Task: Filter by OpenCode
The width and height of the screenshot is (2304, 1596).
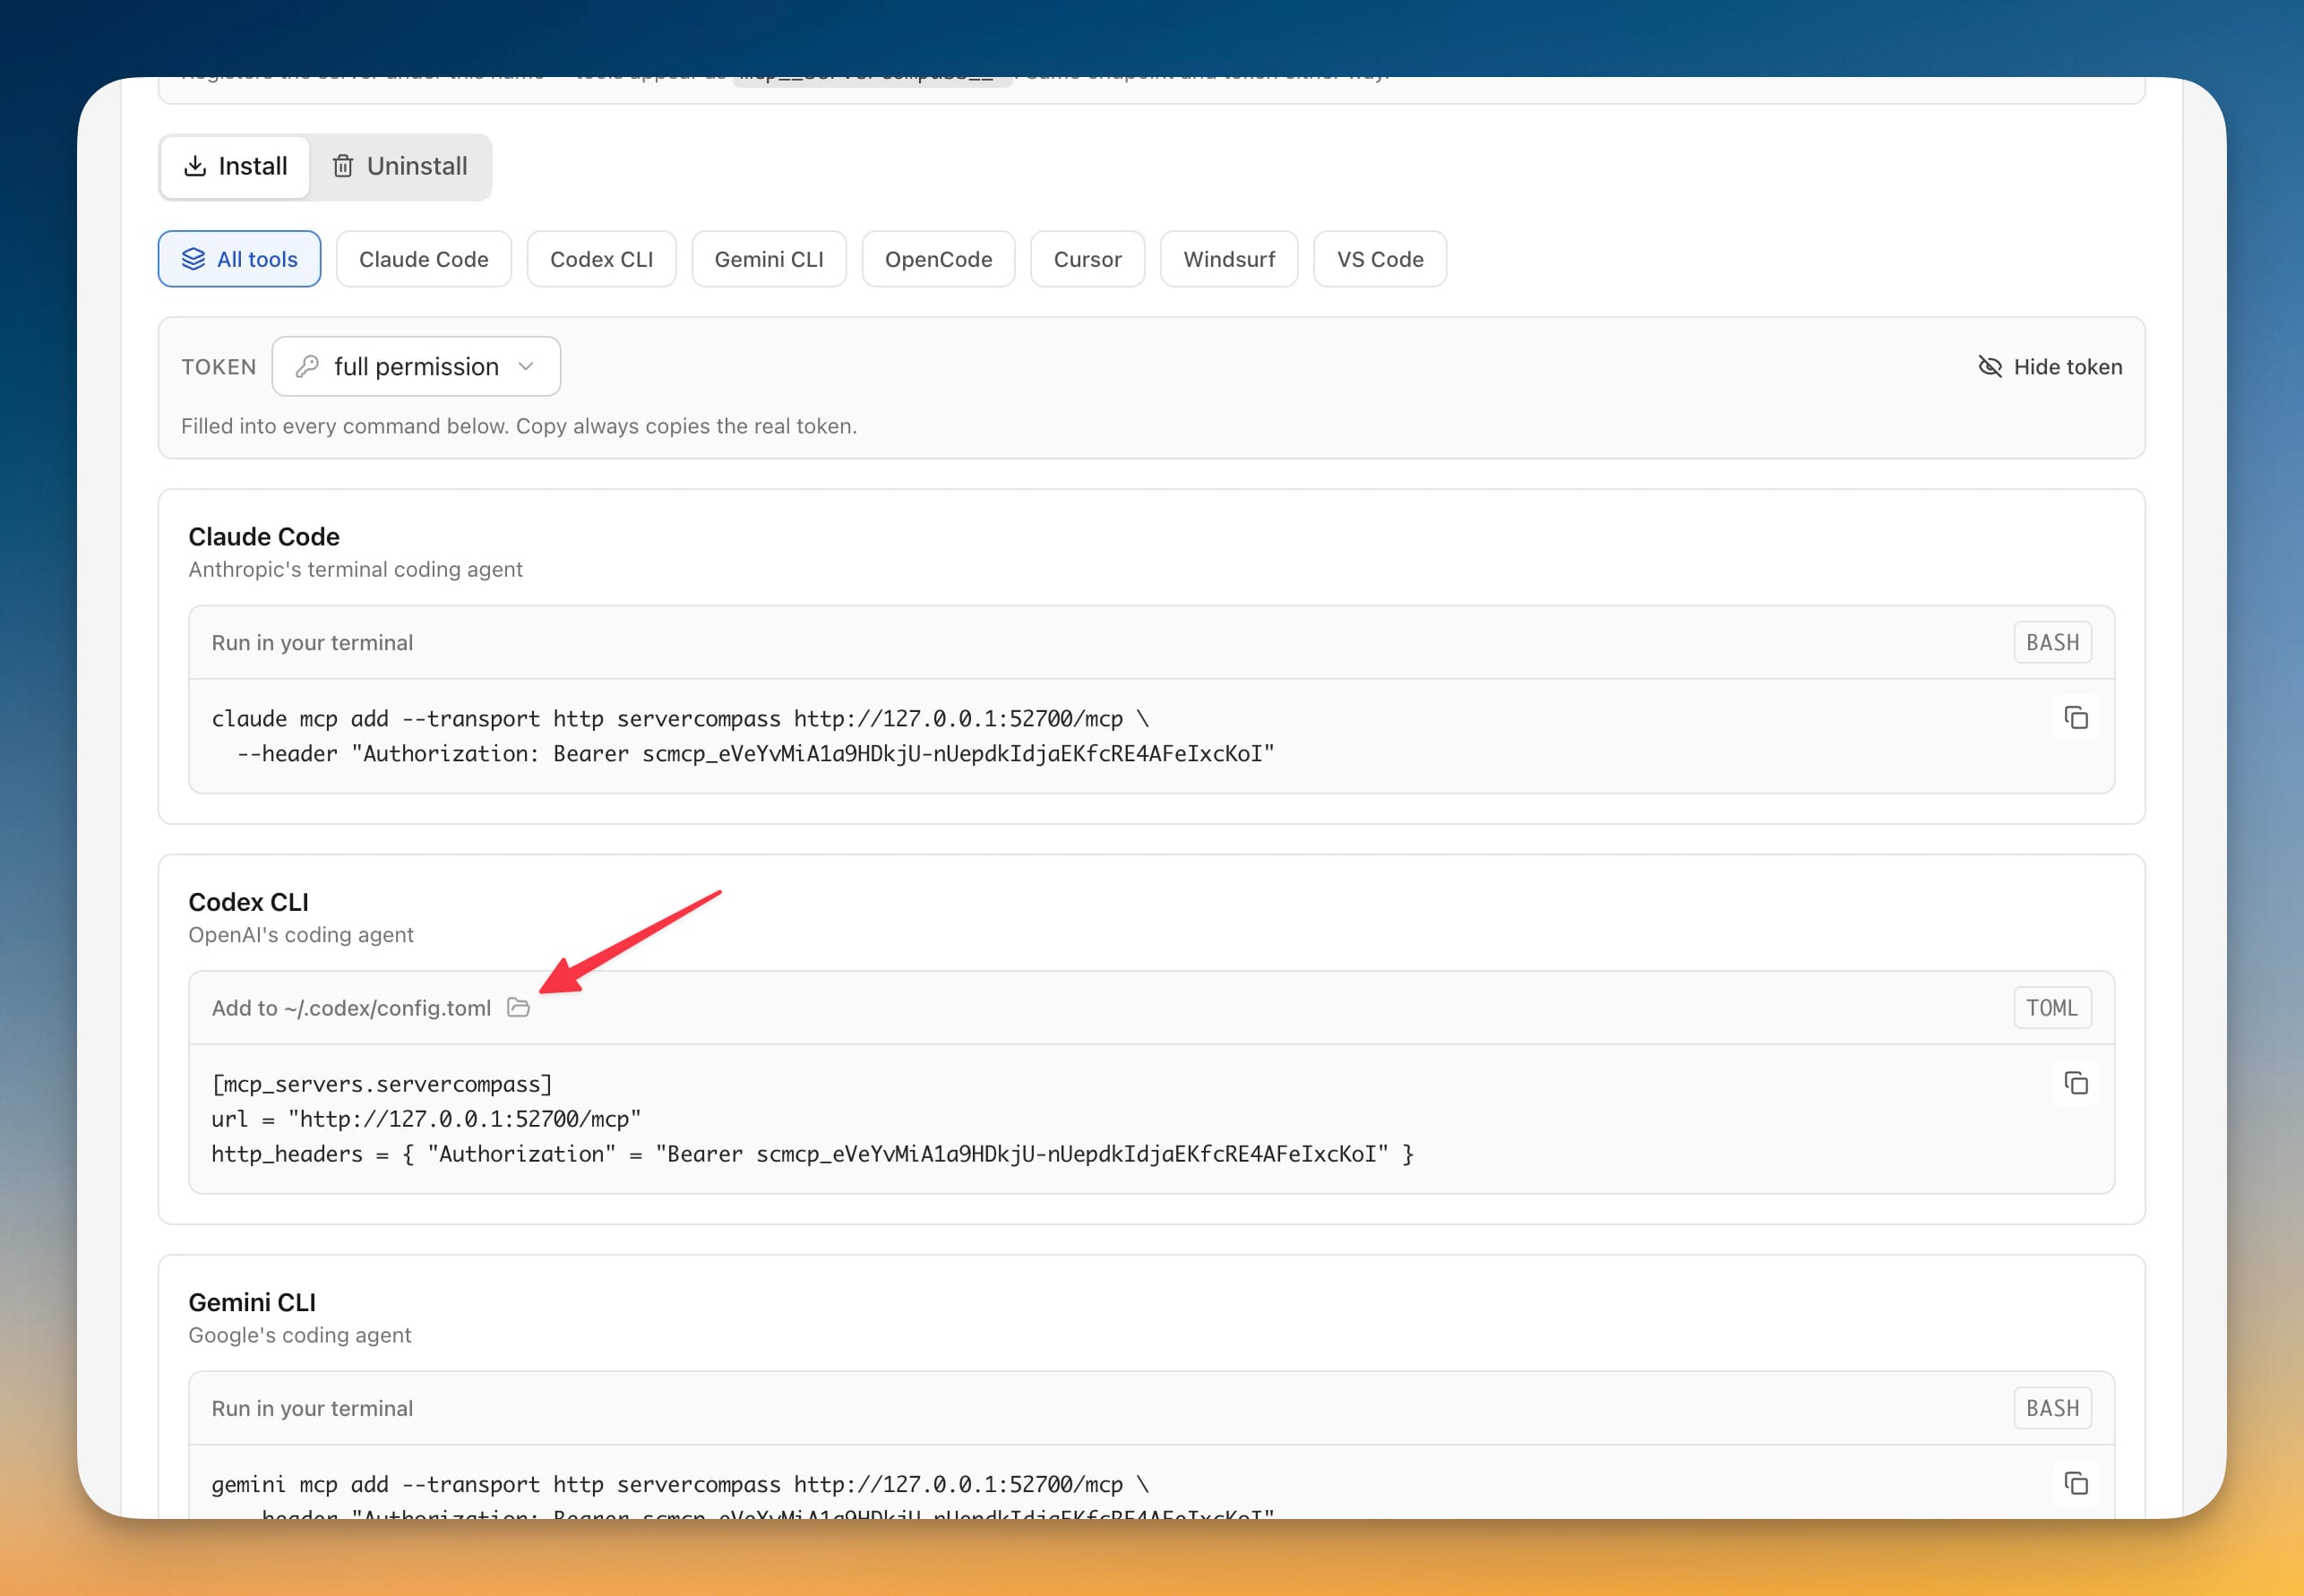Action: coord(938,259)
